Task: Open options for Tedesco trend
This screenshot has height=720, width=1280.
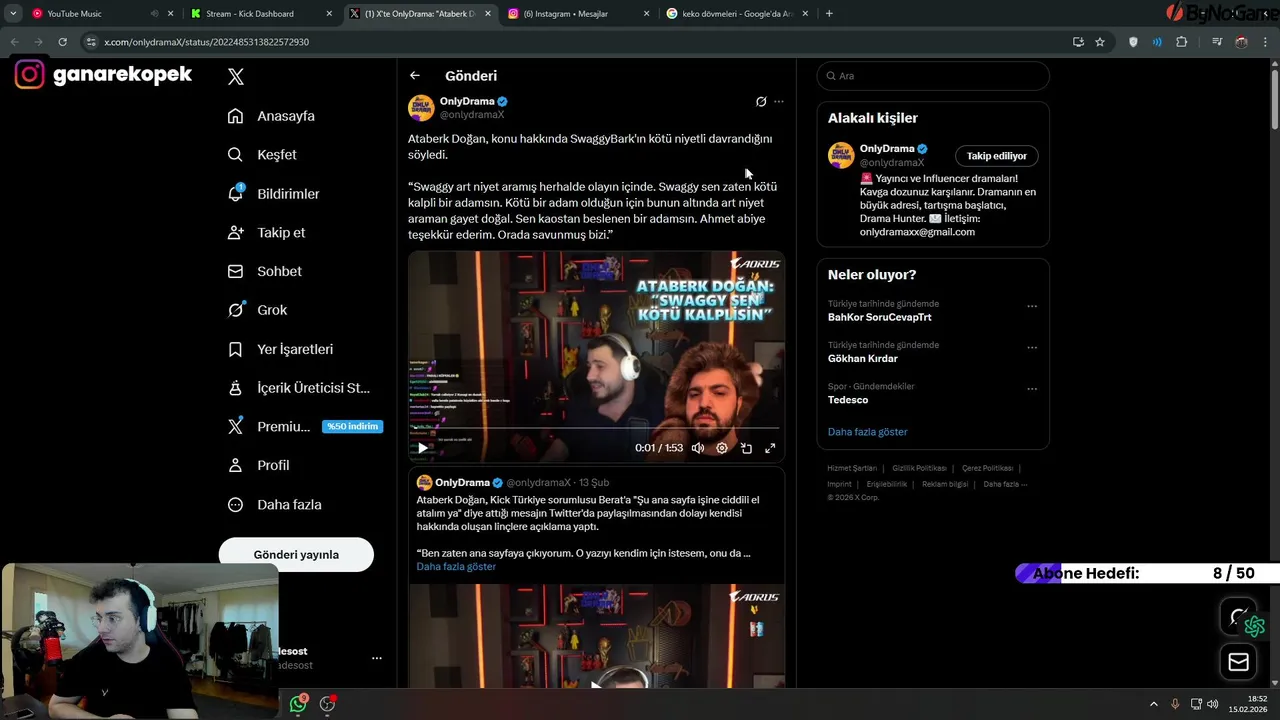Action: (x=1032, y=389)
